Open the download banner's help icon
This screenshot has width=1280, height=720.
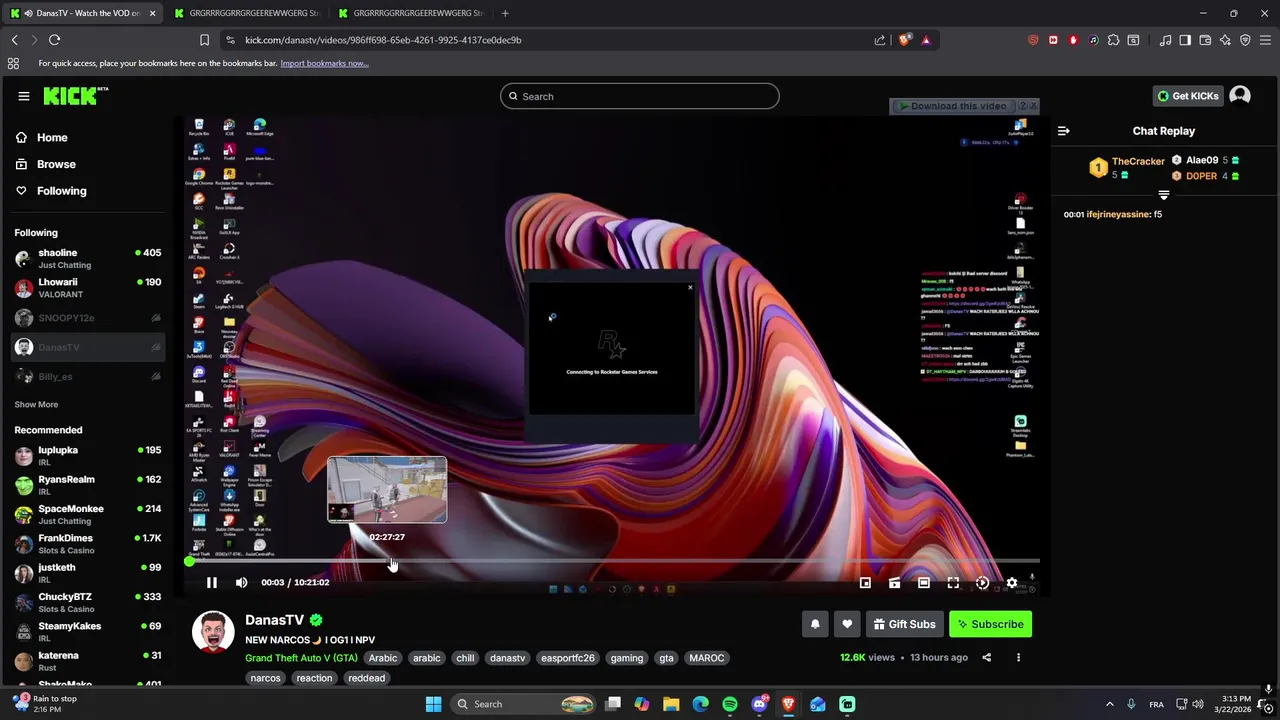point(1022,105)
